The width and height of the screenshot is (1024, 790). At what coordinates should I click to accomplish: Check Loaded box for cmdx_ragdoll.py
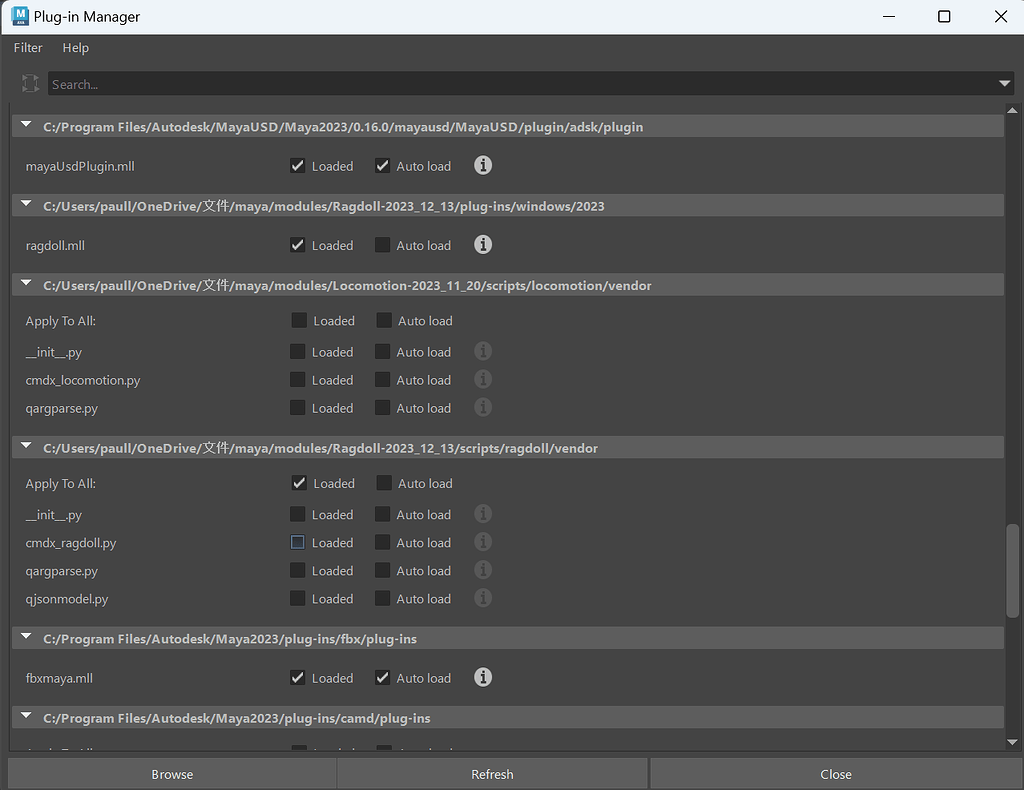pos(297,543)
